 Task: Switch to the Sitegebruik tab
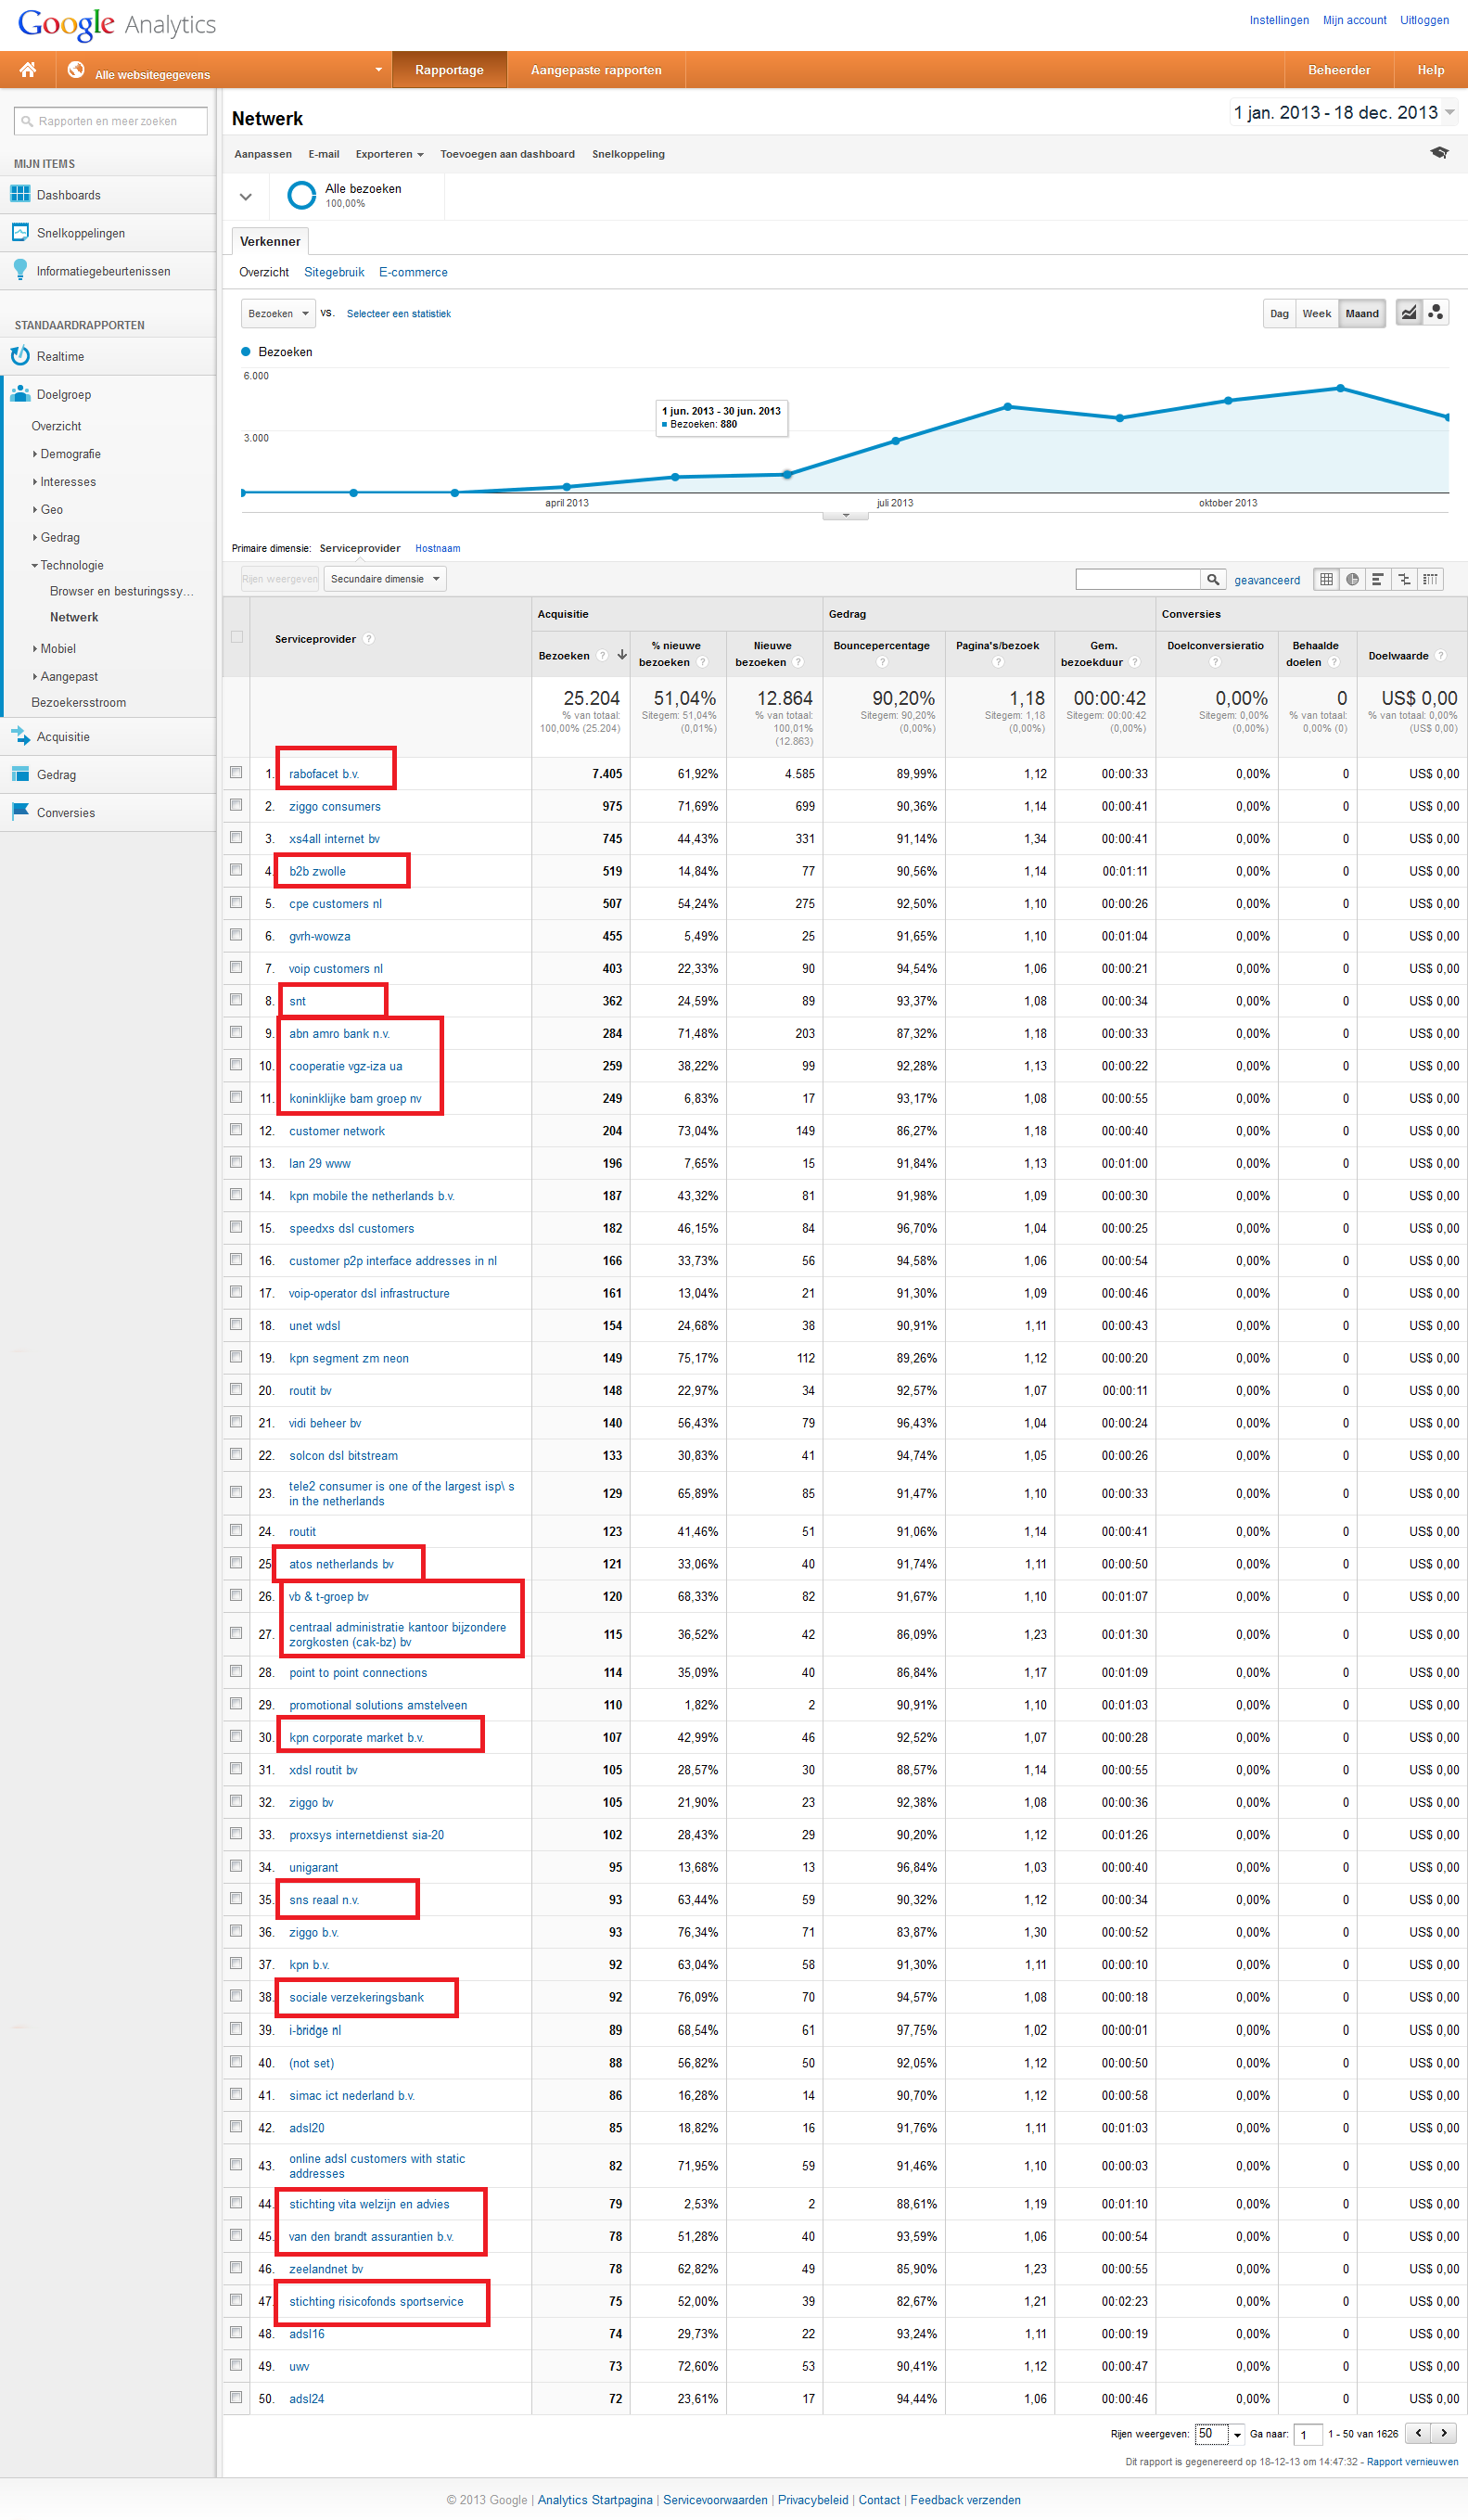(x=334, y=272)
